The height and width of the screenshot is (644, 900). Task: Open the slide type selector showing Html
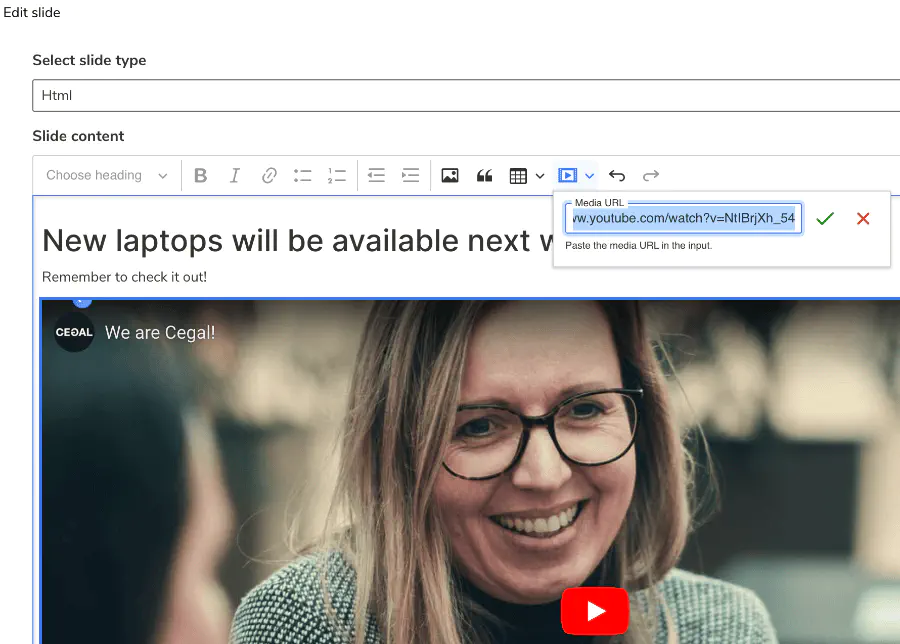[465, 96]
